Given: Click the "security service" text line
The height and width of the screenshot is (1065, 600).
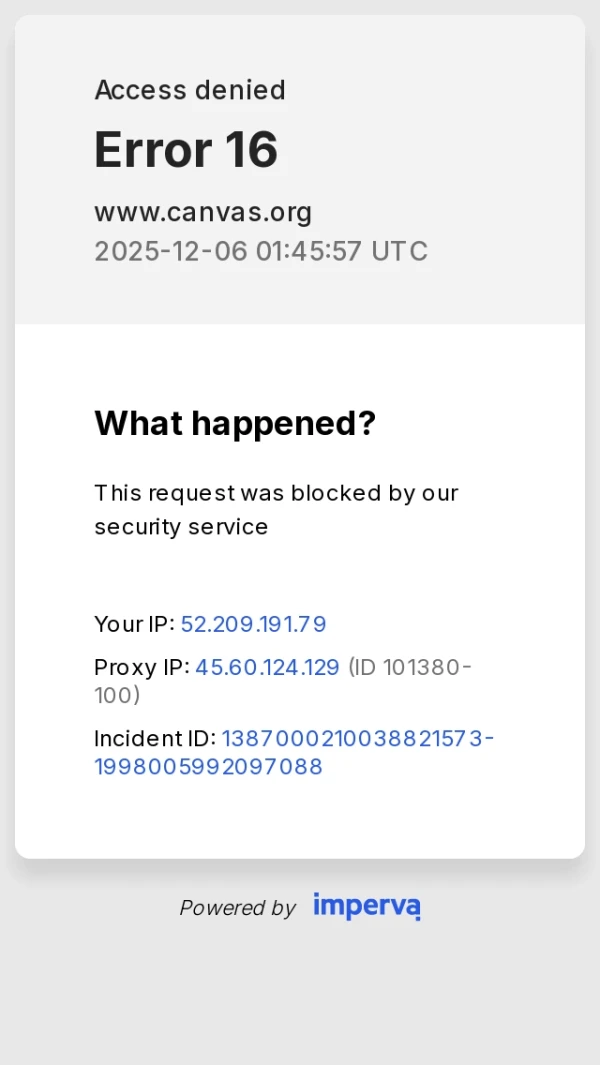Looking at the screenshot, I should coord(181,527).
